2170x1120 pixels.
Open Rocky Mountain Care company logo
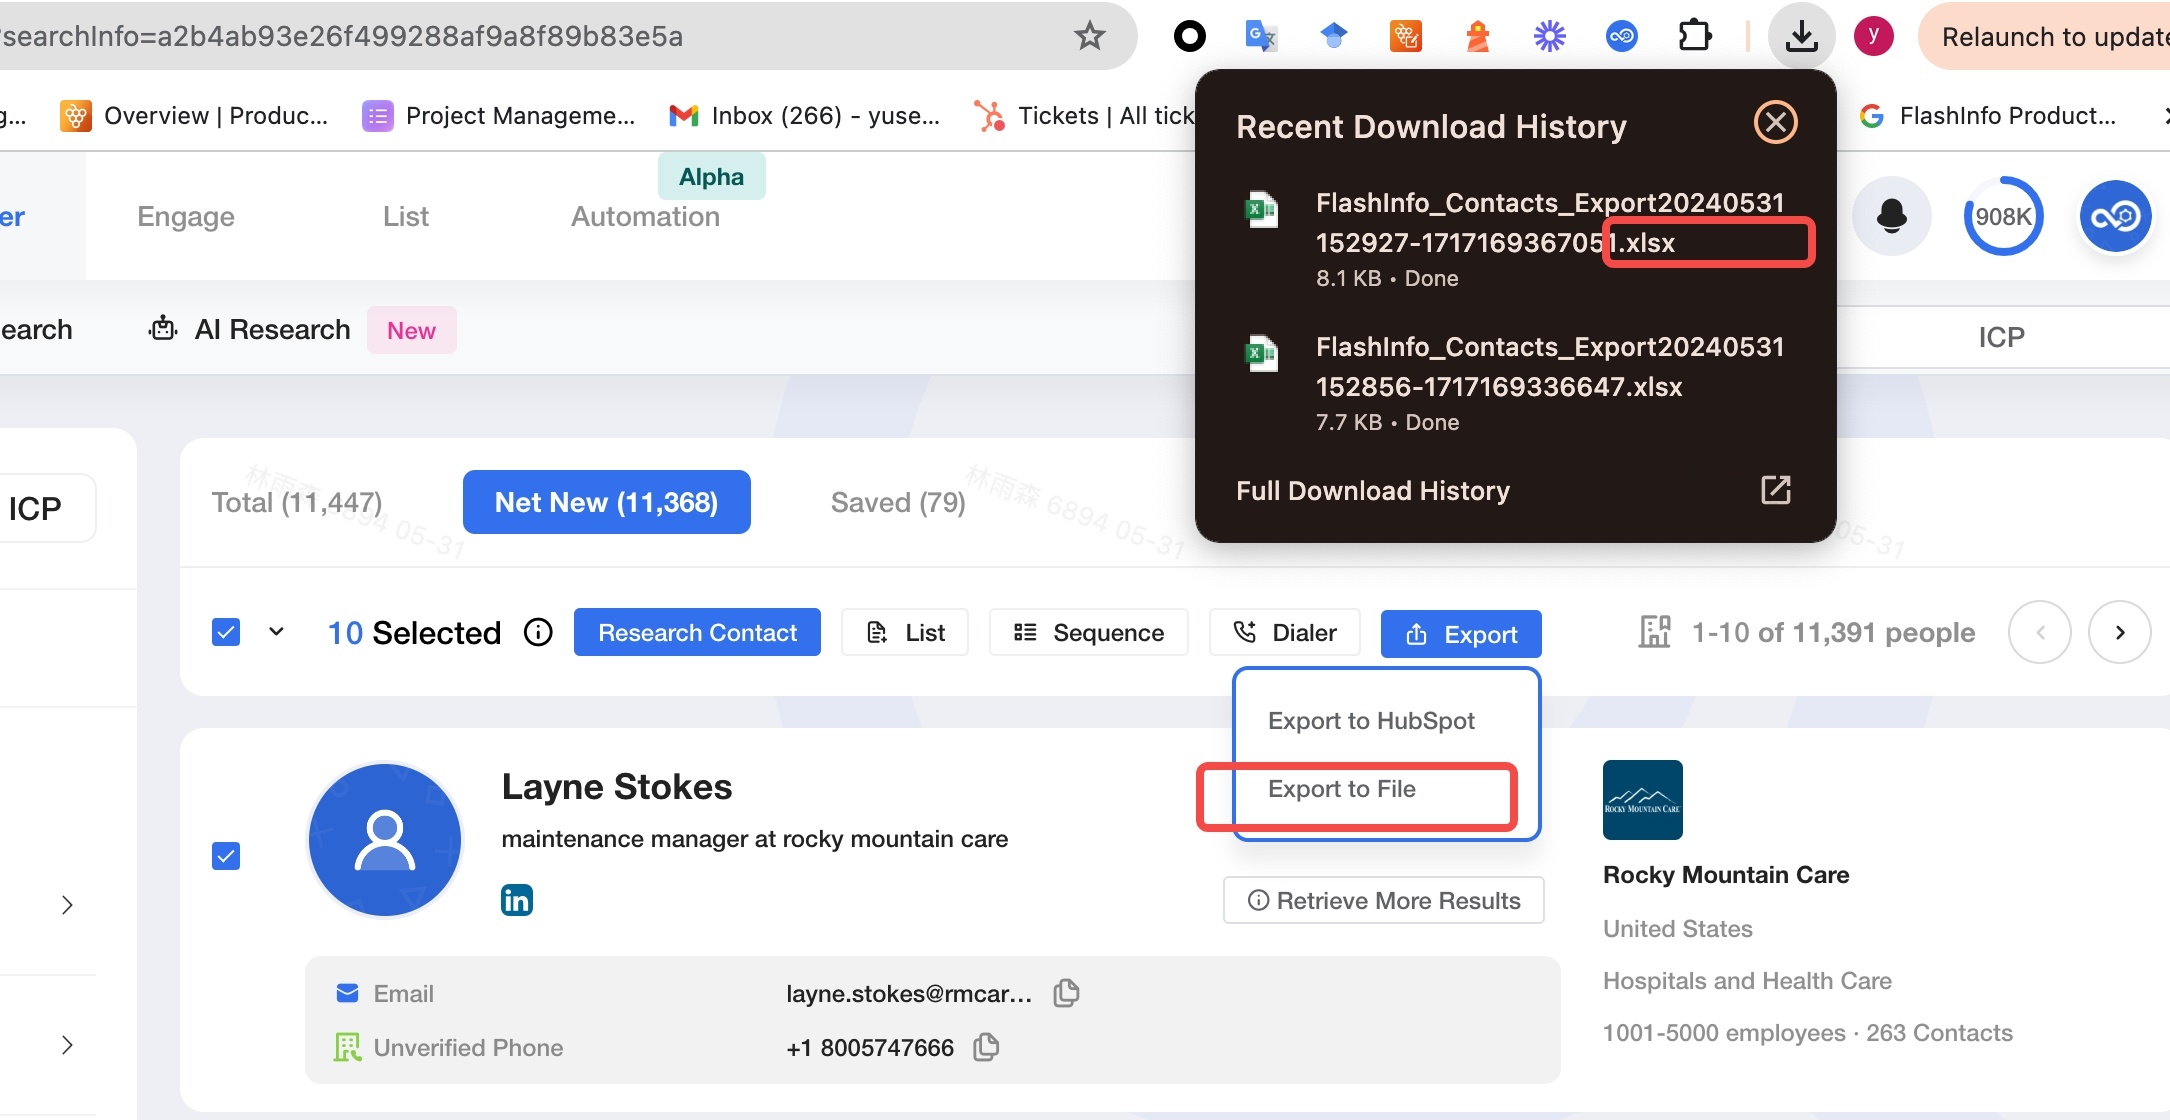coord(1643,800)
